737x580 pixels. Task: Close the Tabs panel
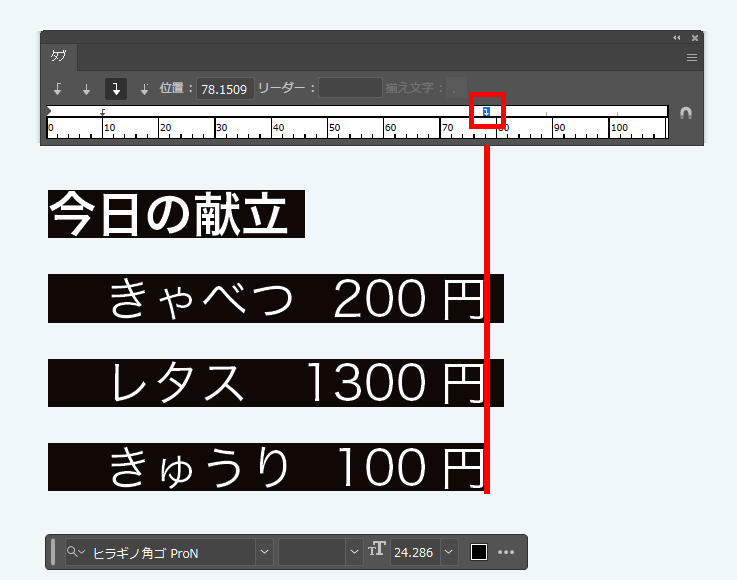695,38
